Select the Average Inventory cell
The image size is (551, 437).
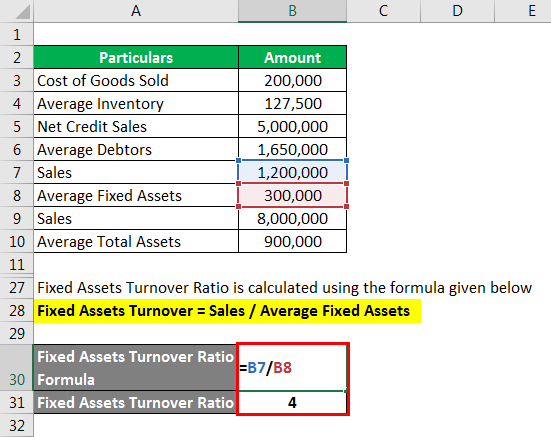tap(136, 103)
